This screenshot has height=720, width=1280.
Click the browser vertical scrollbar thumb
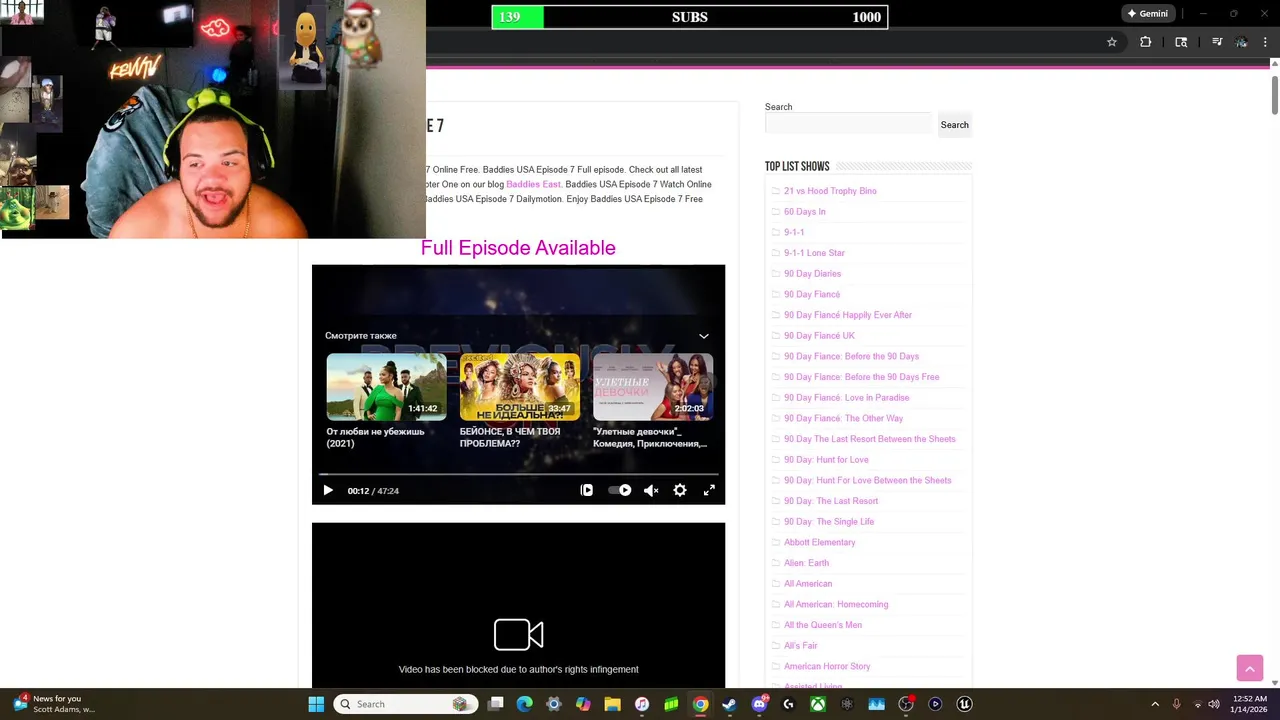pyautogui.click(x=1274, y=93)
